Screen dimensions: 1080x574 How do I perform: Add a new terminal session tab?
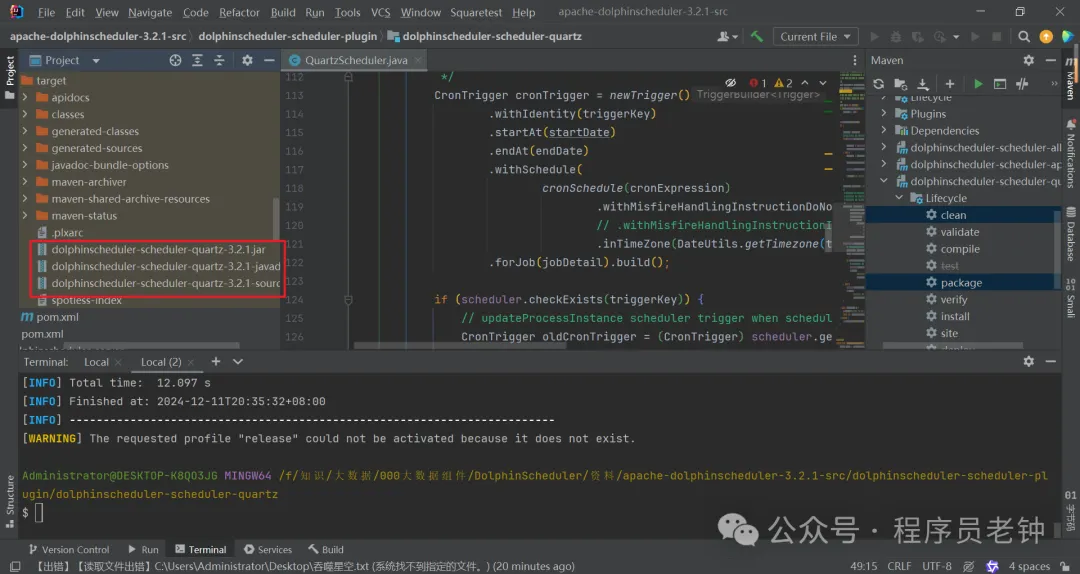coord(216,362)
